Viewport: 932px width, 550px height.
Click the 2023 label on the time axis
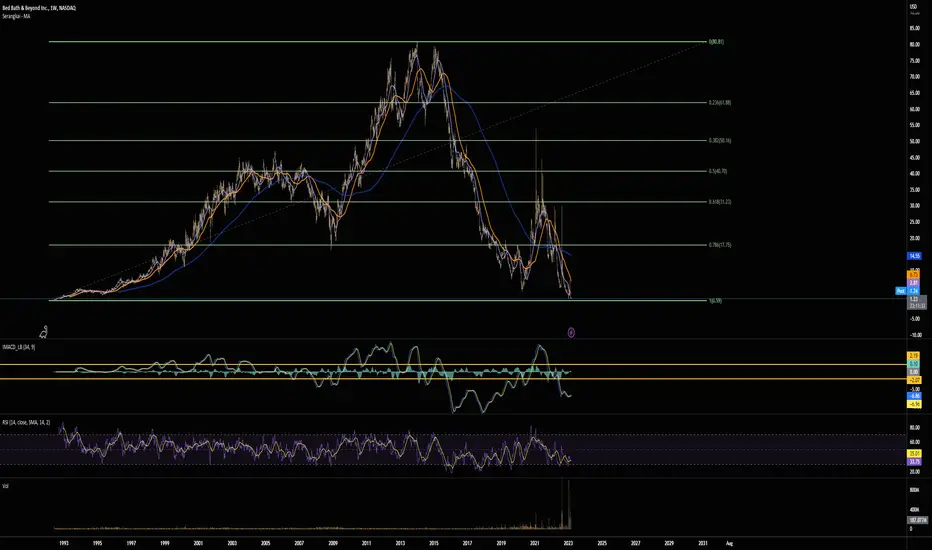568,543
